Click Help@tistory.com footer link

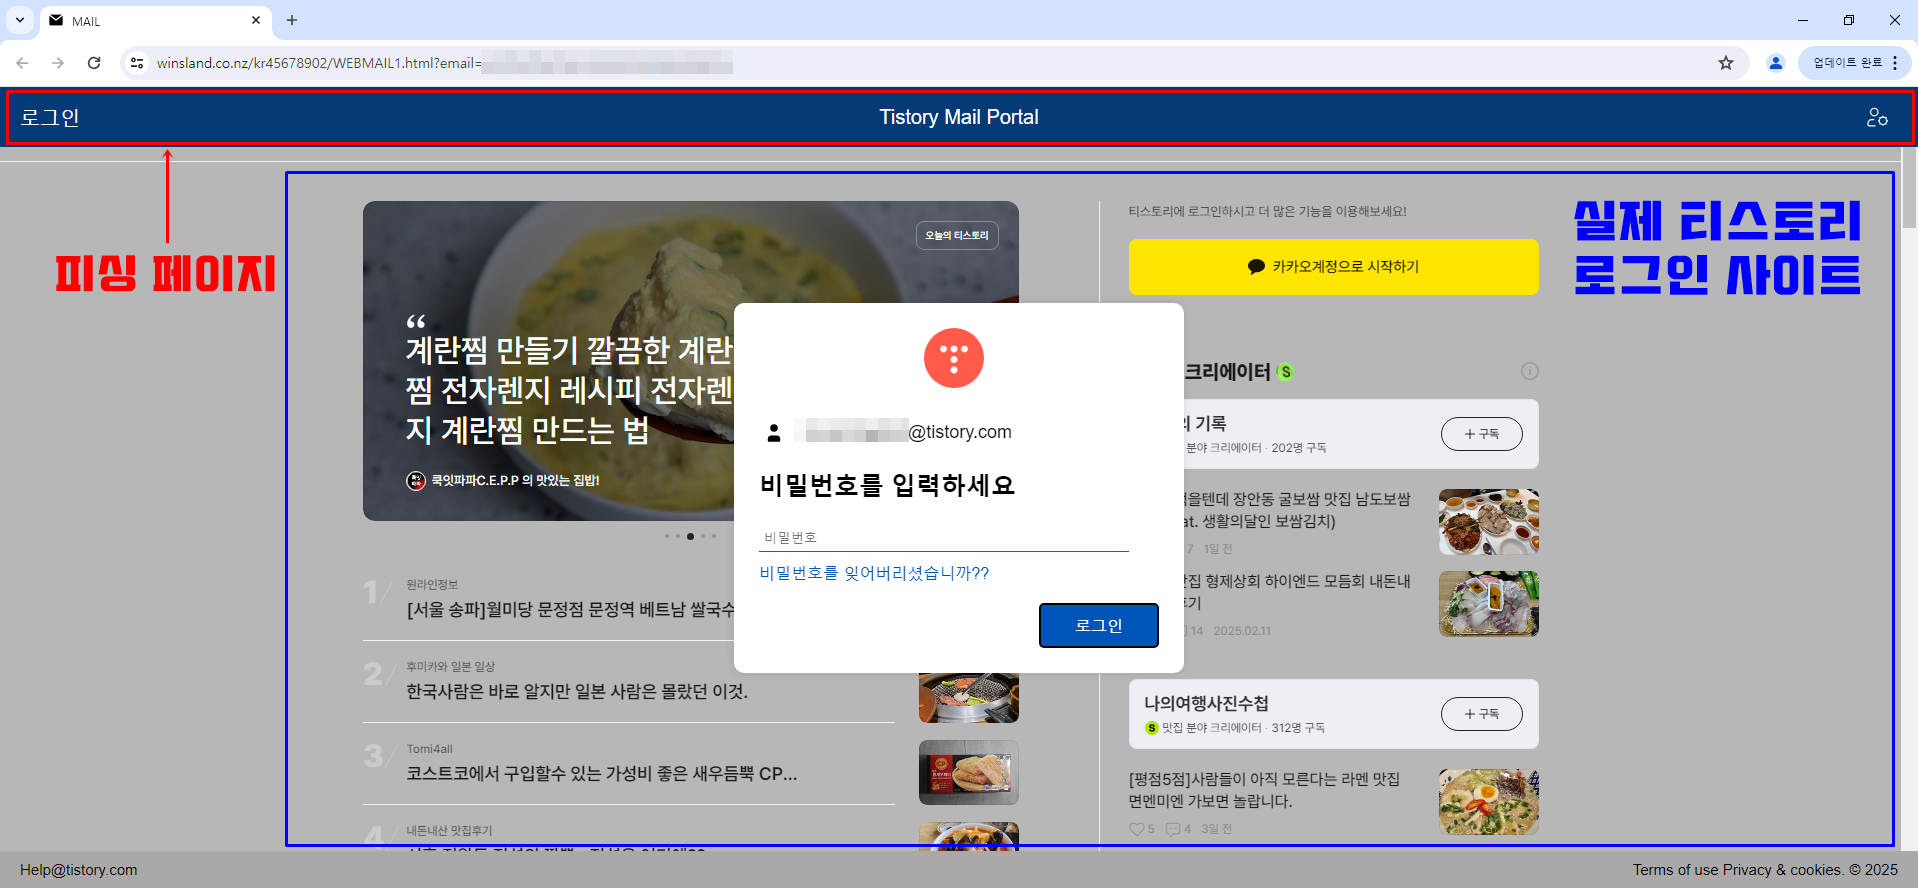[x=79, y=870]
